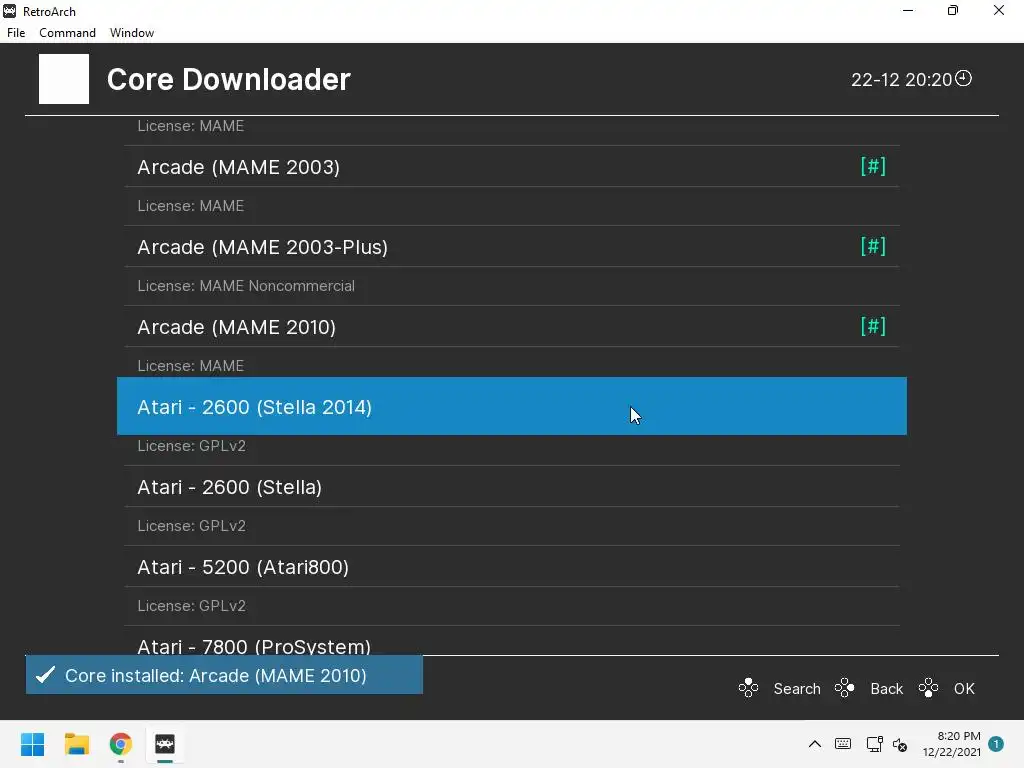This screenshot has height=768, width=1024.
Task: Click the gamepad icon beside Back
Action: click(x=844, y=688)
